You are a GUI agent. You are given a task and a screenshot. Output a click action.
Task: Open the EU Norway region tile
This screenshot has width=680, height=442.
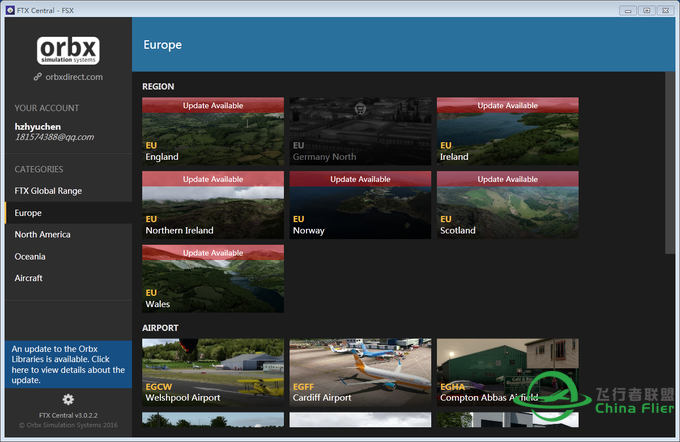tap(360, 205)
